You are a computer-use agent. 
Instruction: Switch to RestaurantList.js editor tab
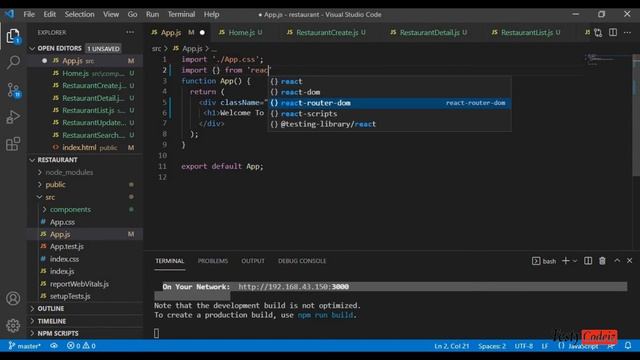click(527, 32)
